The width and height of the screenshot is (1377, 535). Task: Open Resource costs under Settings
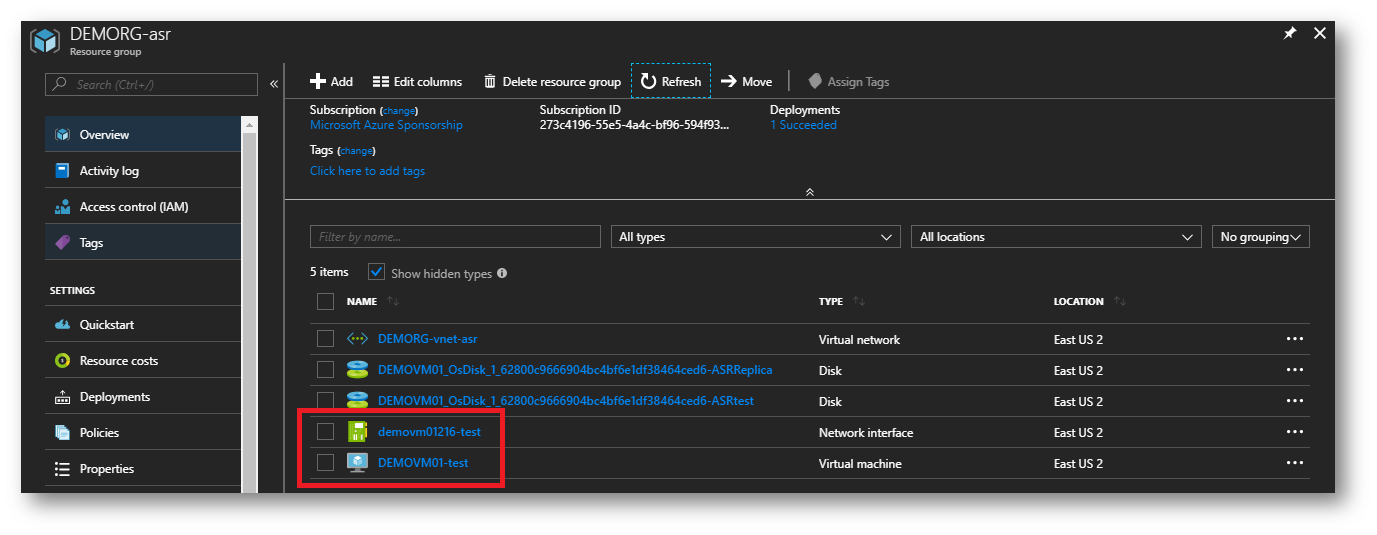(x=143, y=361)
